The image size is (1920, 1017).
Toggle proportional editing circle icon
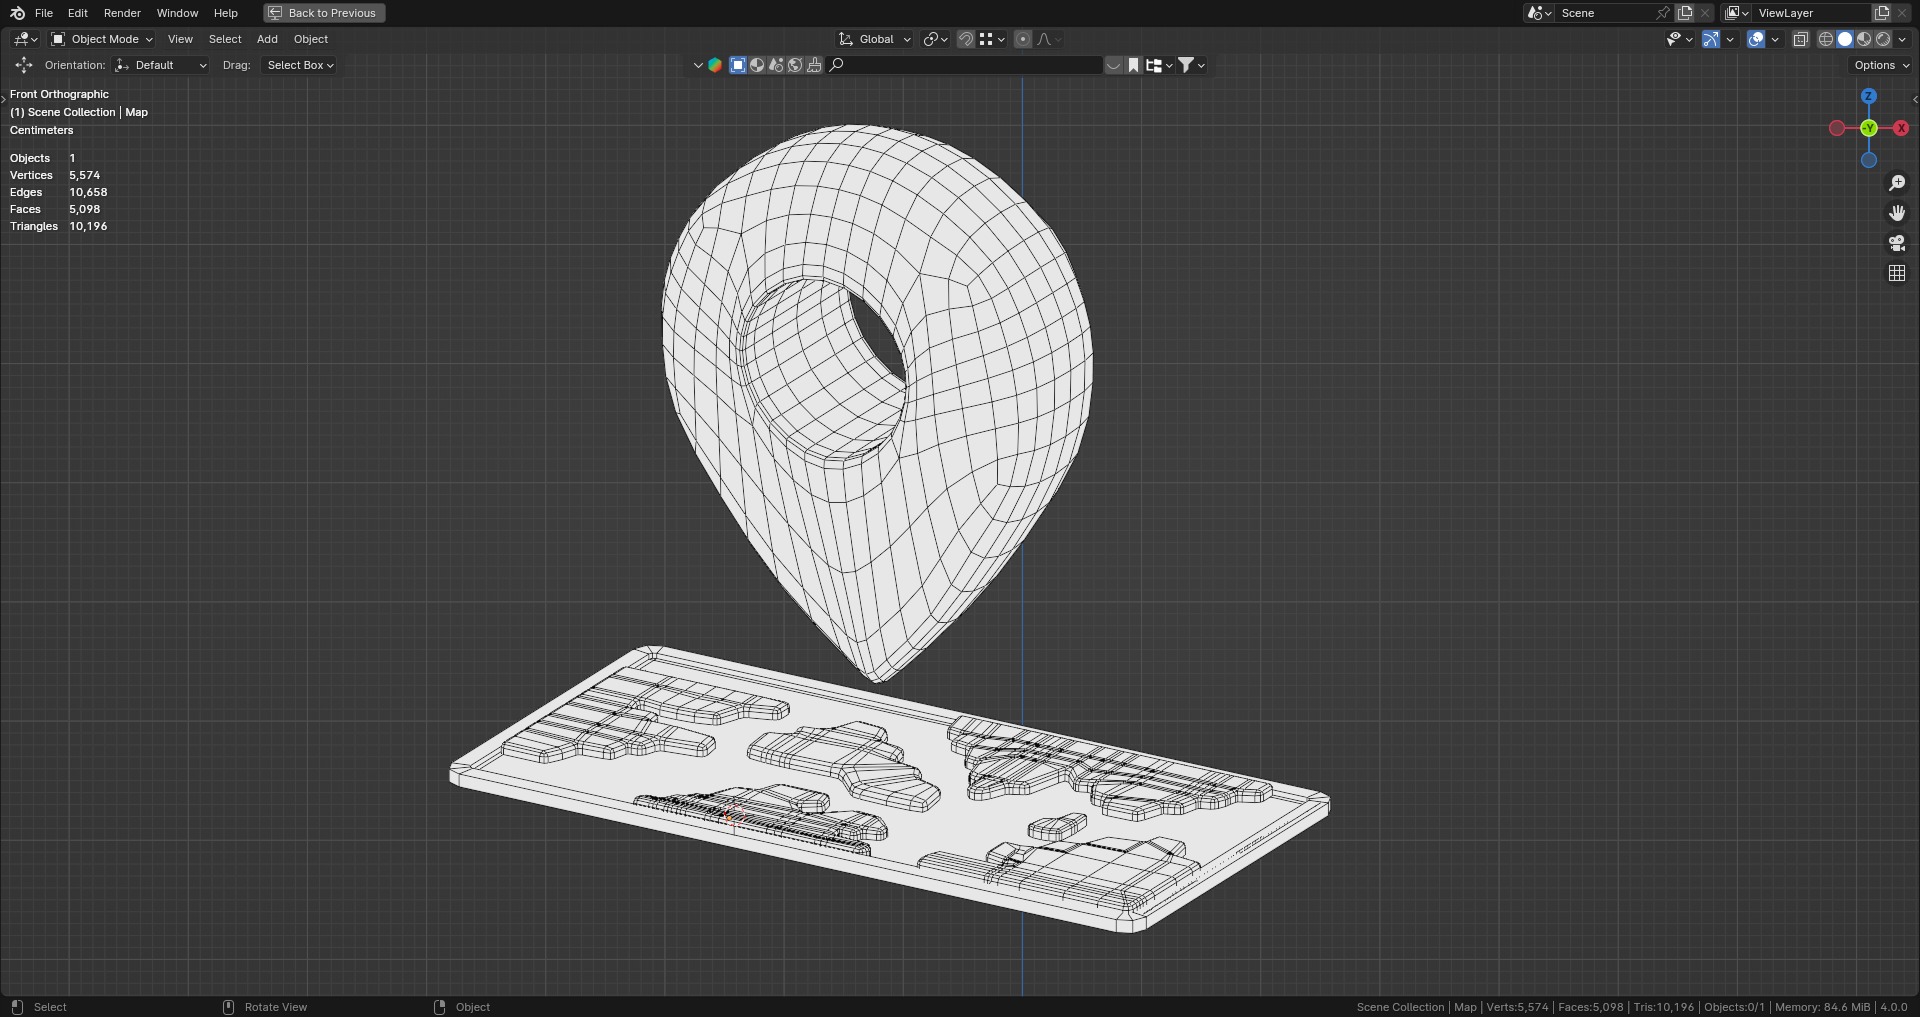(x=1023, y=39)
